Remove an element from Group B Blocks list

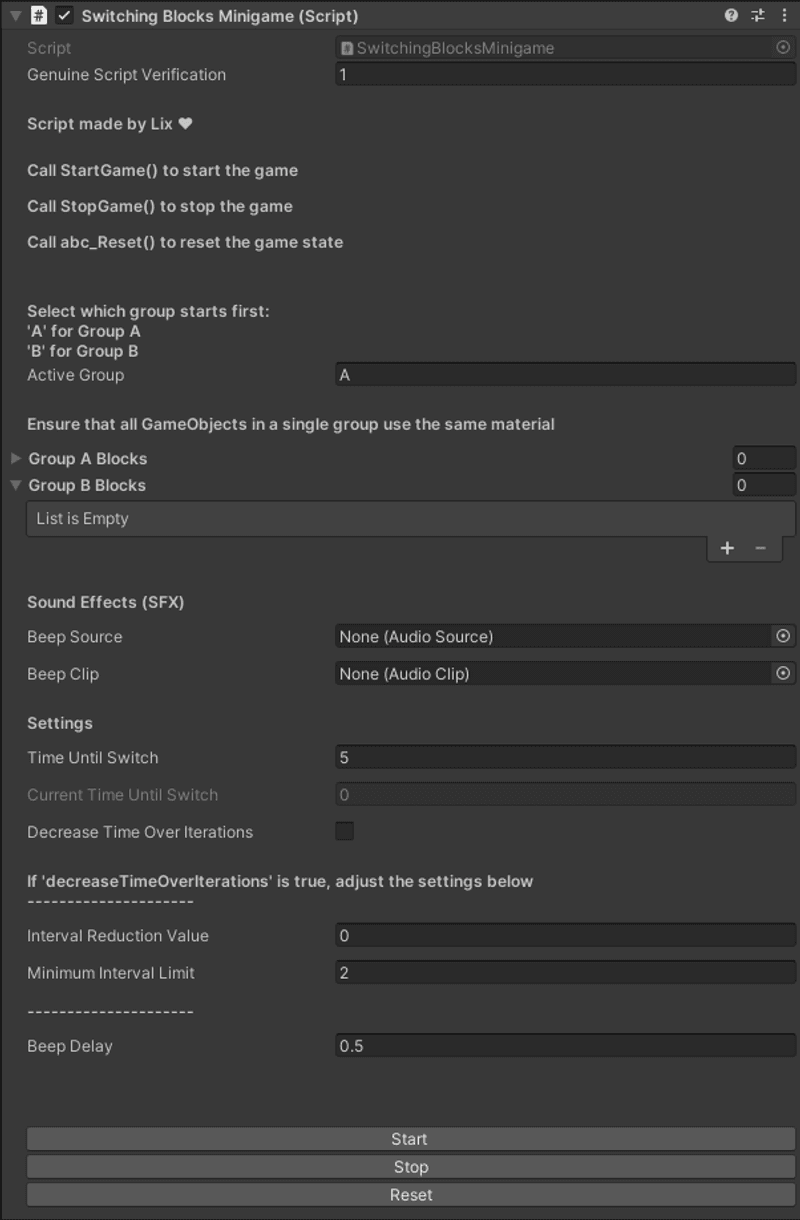(761, 548)
